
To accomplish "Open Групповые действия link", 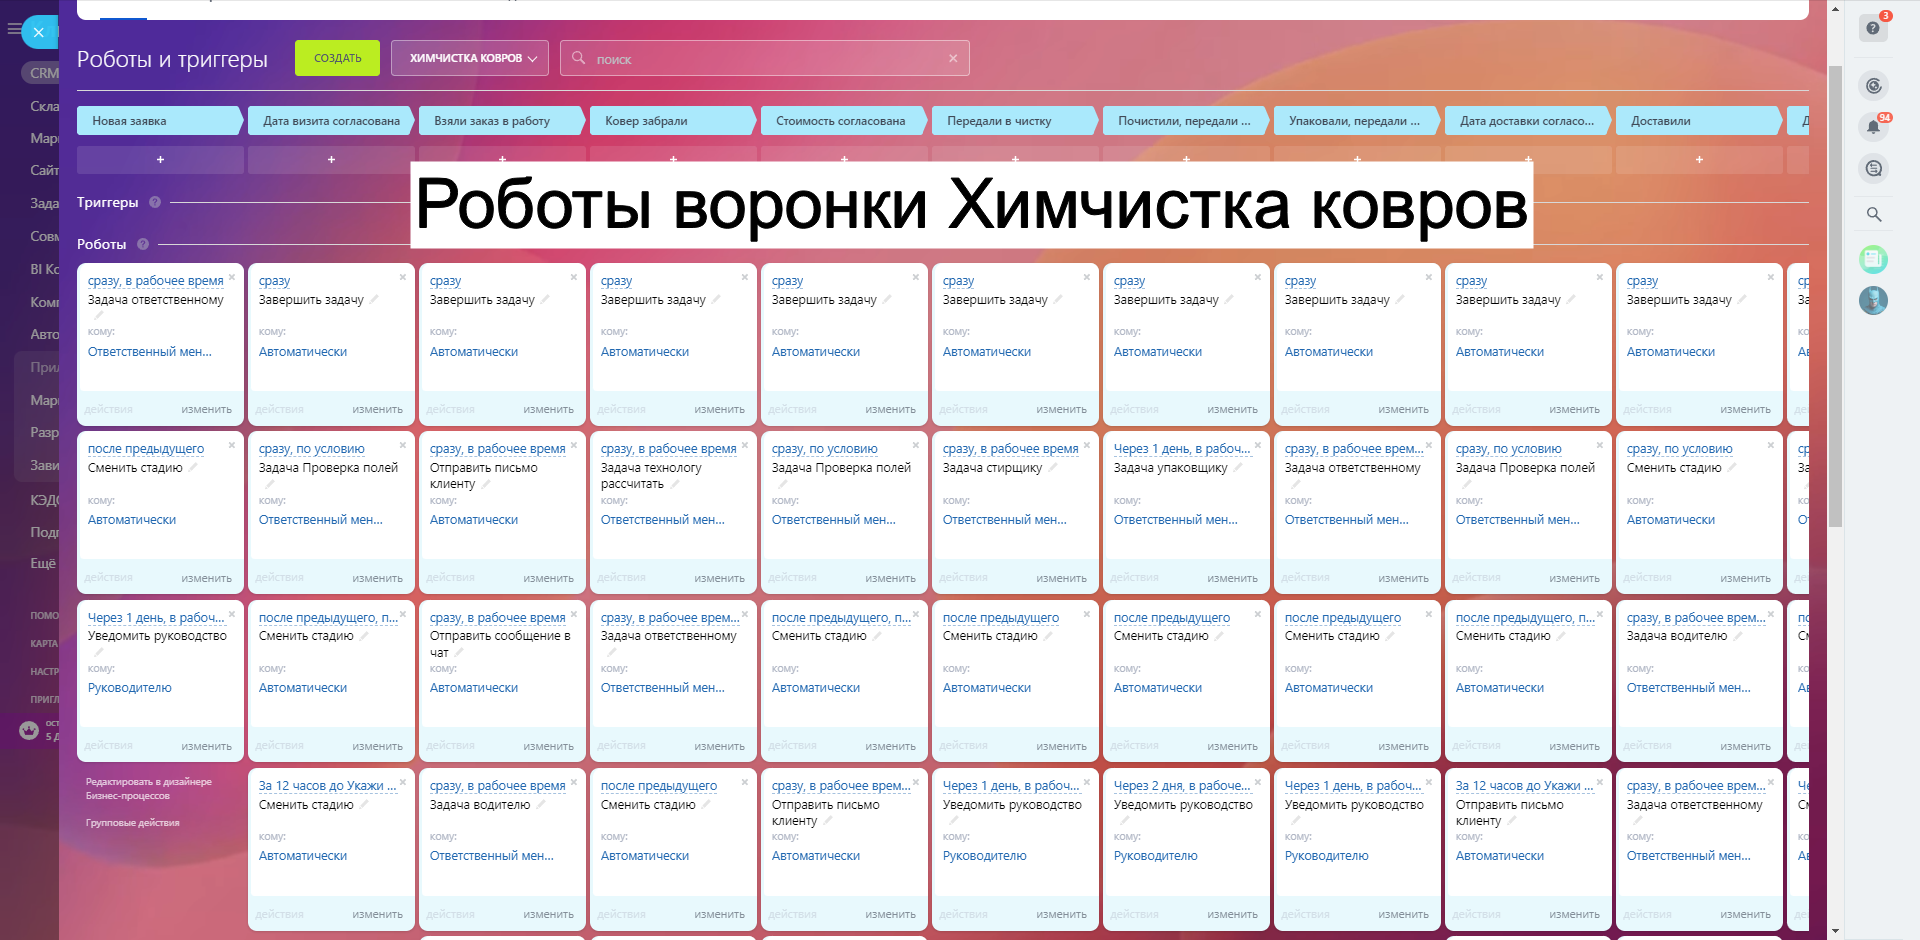I will point(132,823).
